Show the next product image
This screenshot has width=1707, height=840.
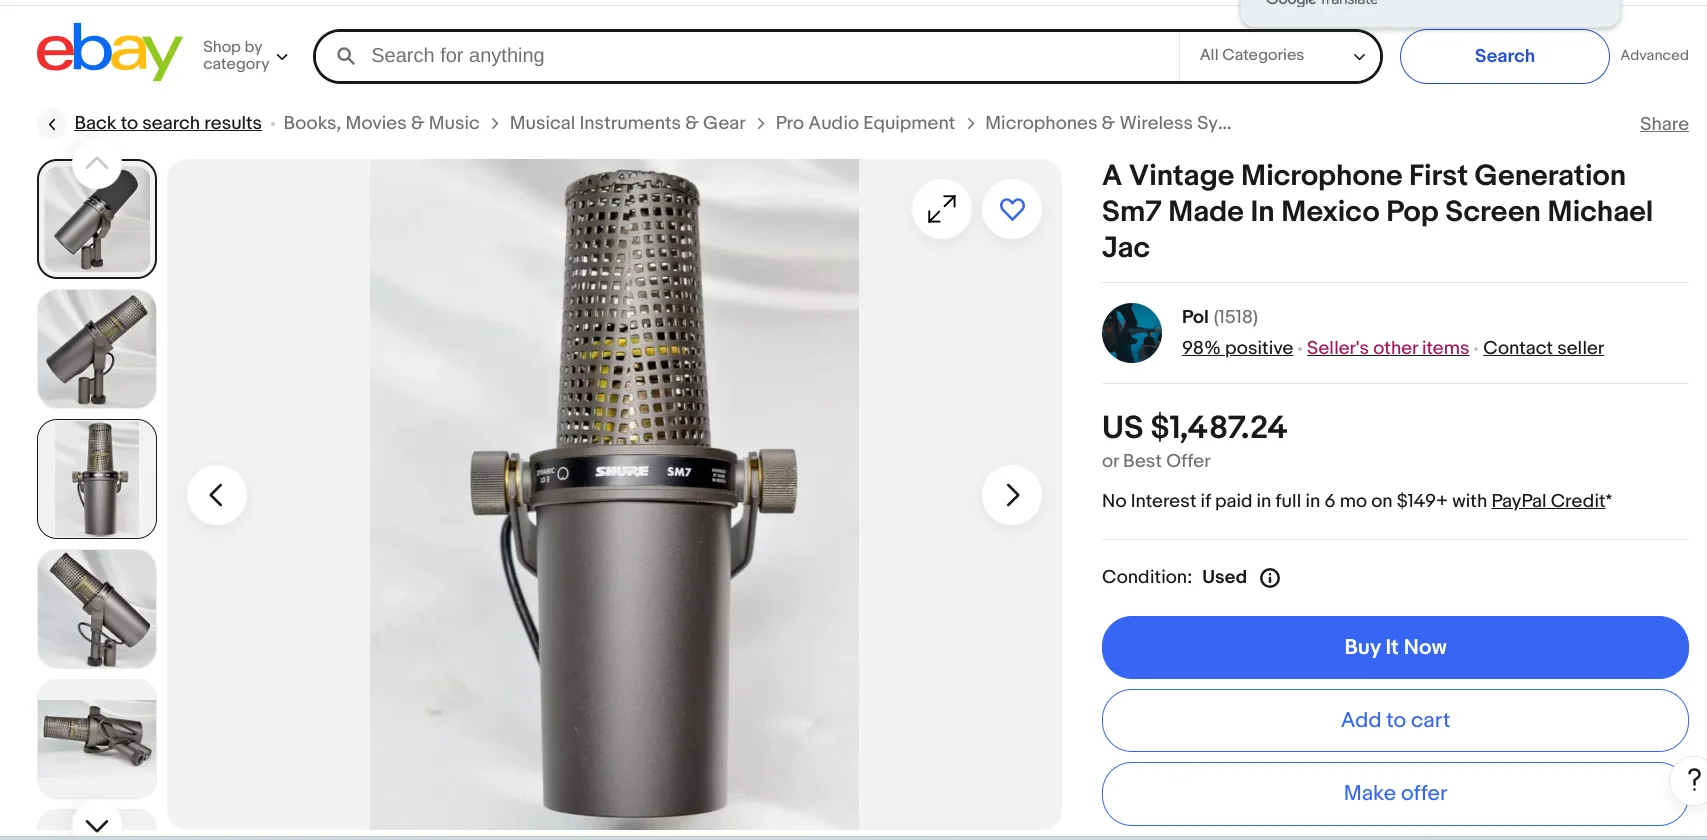(x=1012, y=495)
